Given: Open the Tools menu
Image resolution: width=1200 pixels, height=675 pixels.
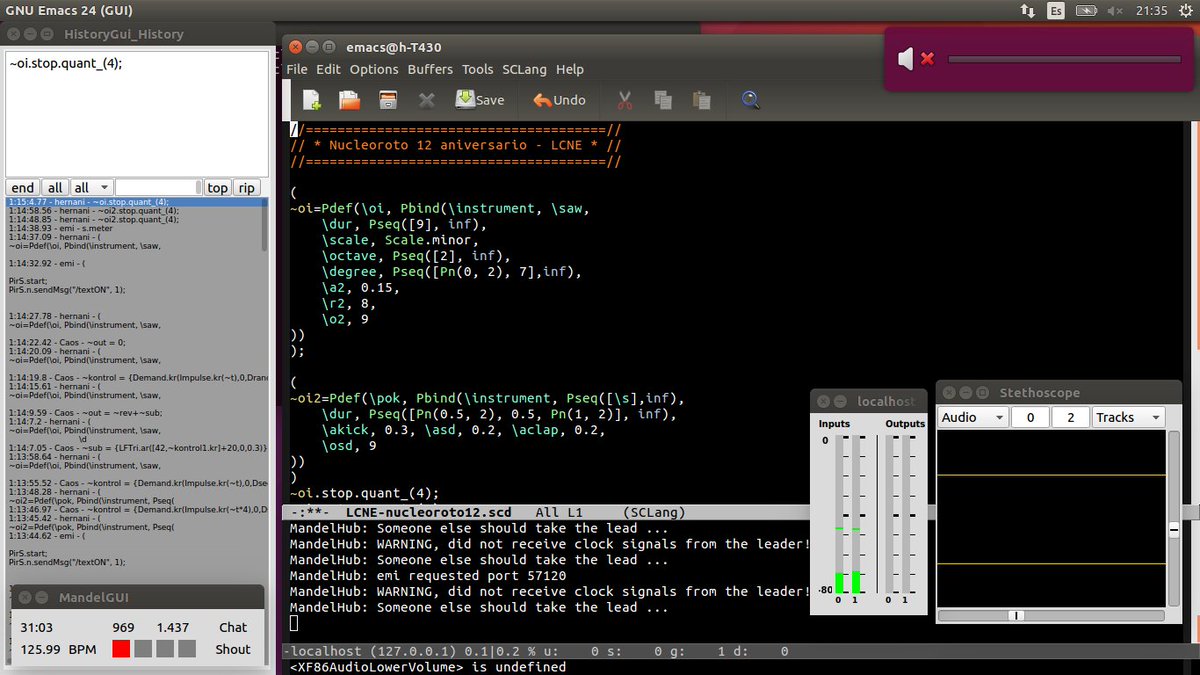Looking at the screenshot, I should [478, 69].
